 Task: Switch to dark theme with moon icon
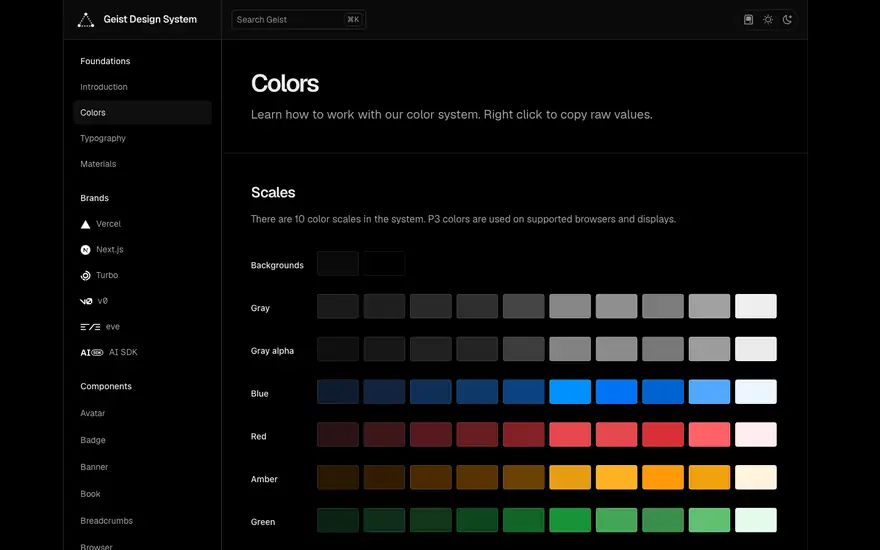[787, 20]
